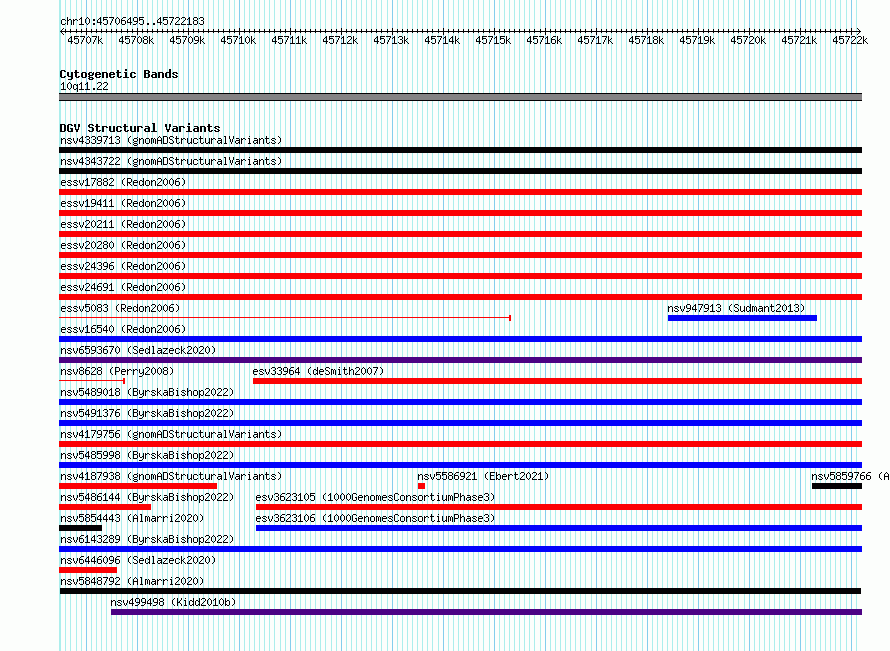Select the essv20280 (Redon2006) label
The height and width of the screenshot is (651, 890).
click(123, 245)
